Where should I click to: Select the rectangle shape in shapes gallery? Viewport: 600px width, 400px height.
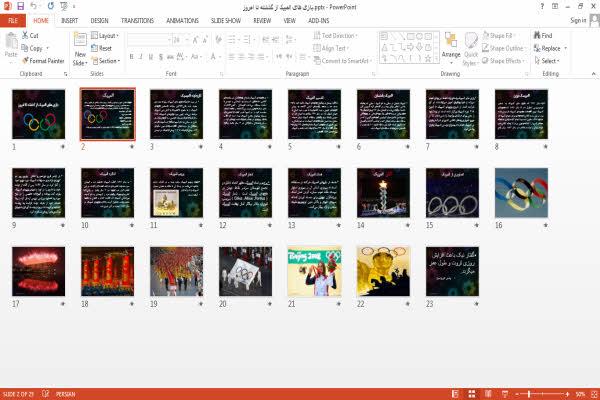point(411,37)
